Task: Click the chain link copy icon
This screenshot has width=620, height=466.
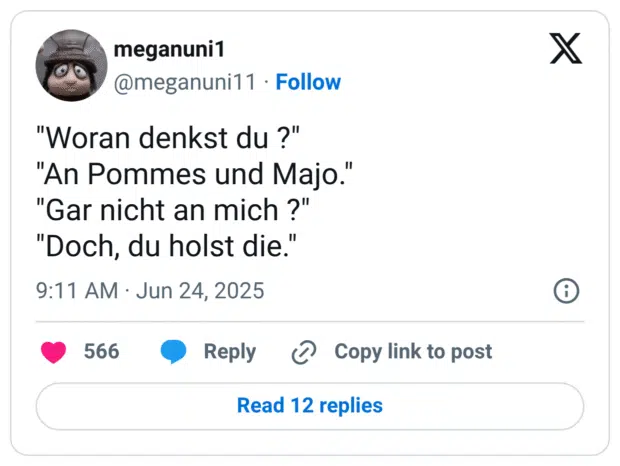Action: coord(303,352)
